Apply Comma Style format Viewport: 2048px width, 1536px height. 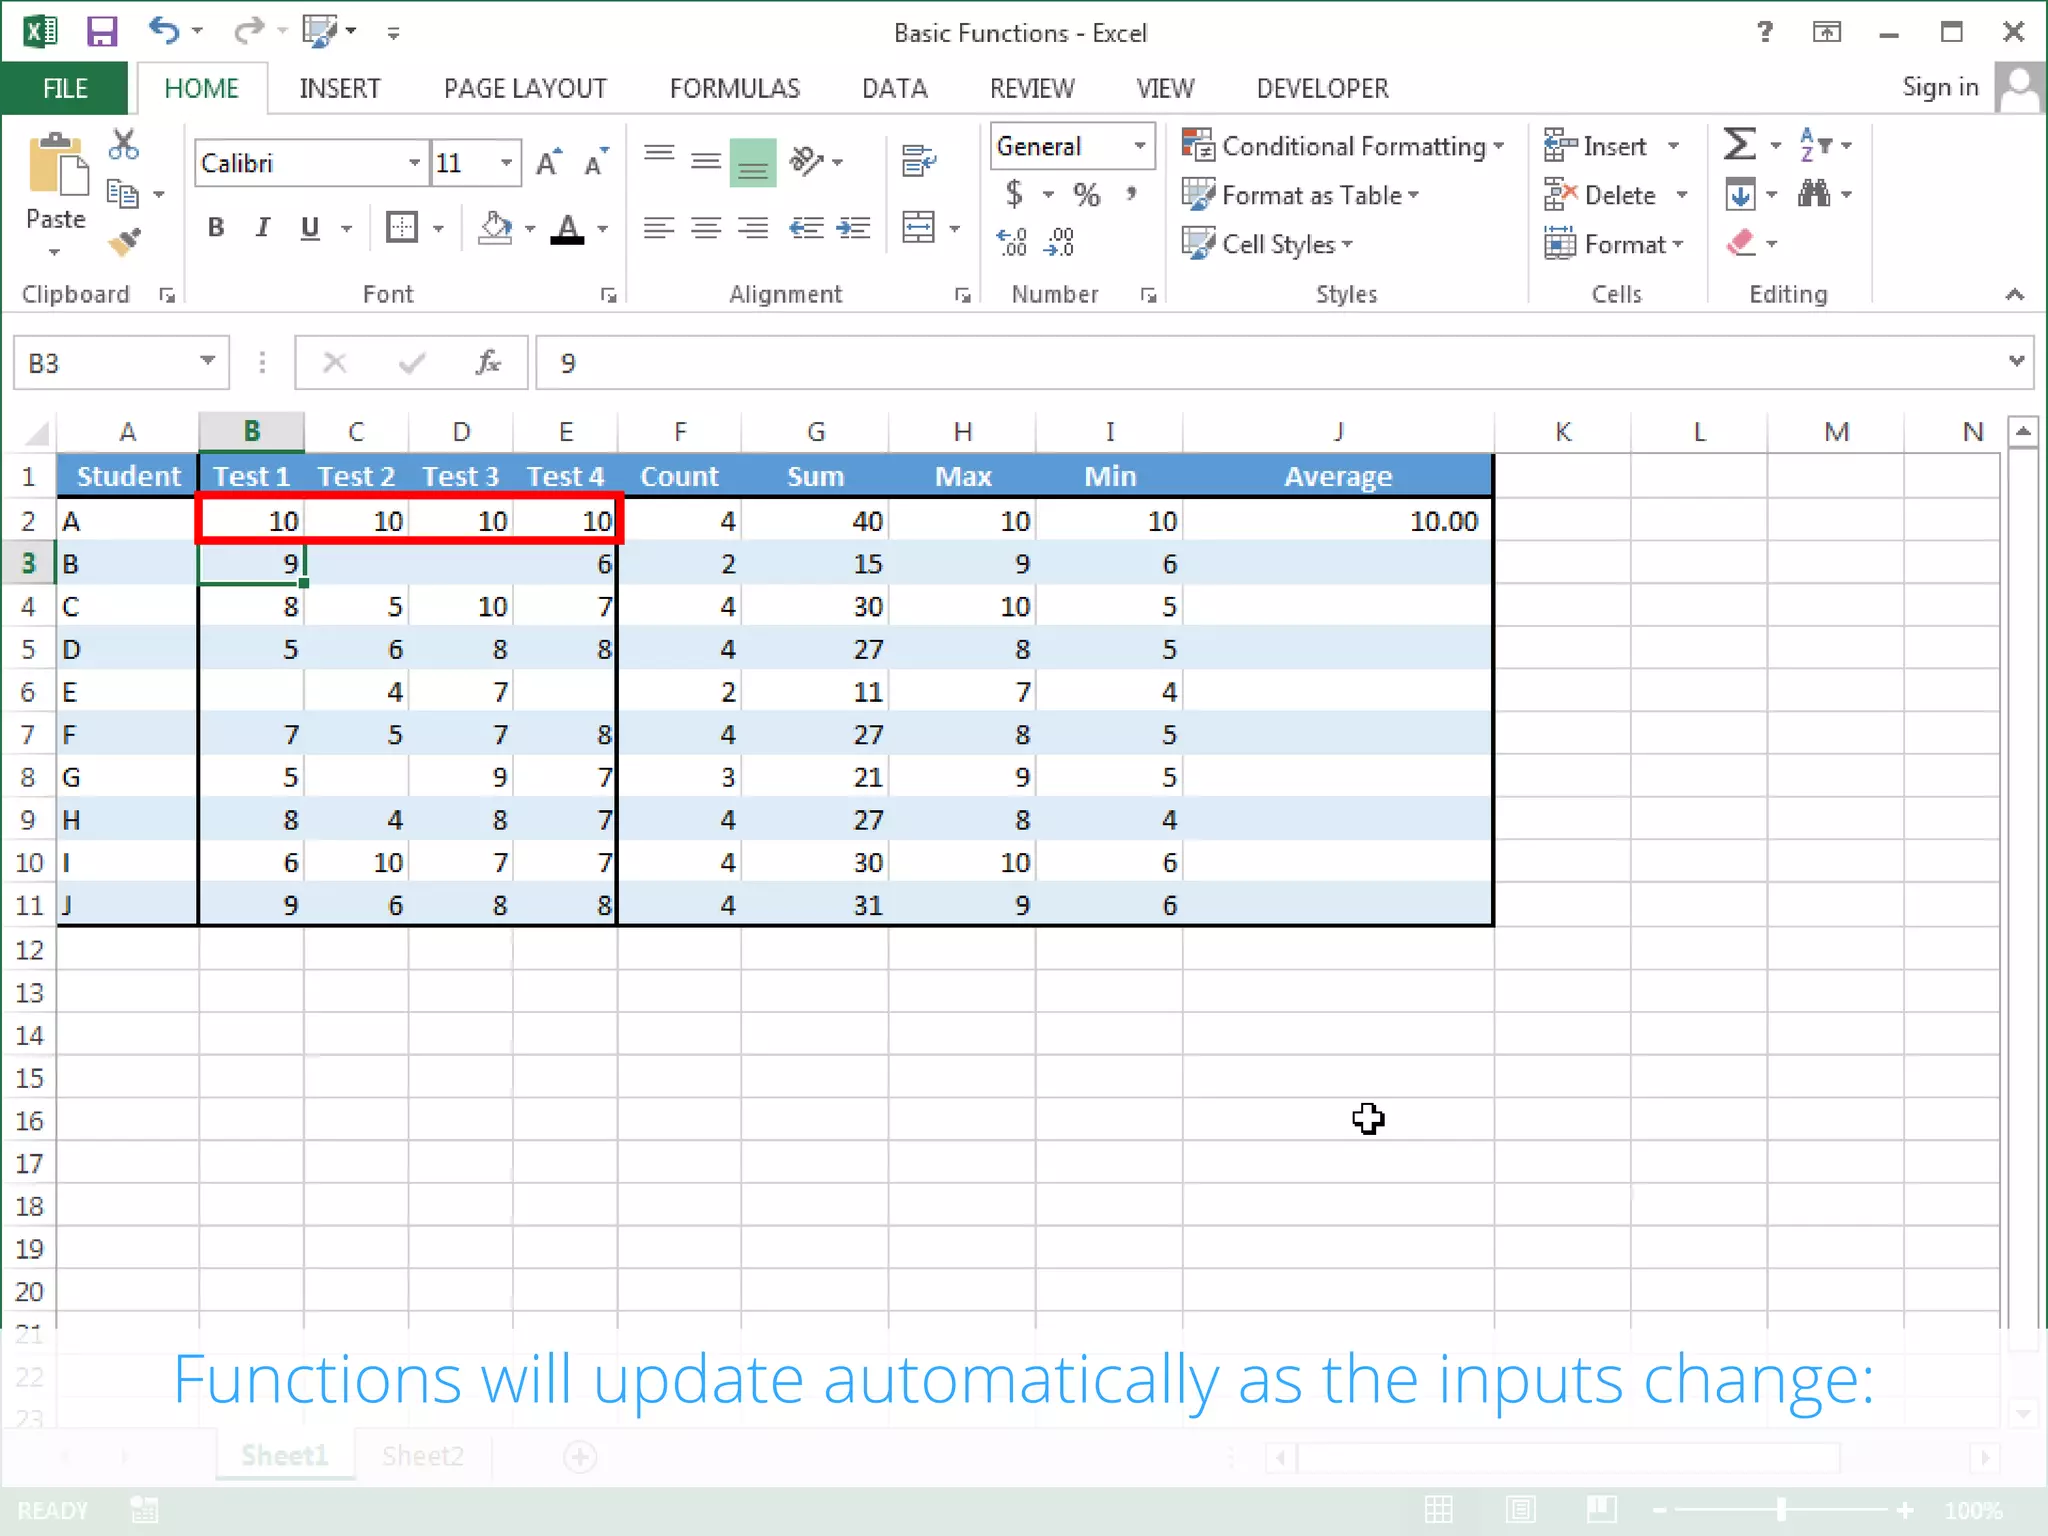(1132, 193)
